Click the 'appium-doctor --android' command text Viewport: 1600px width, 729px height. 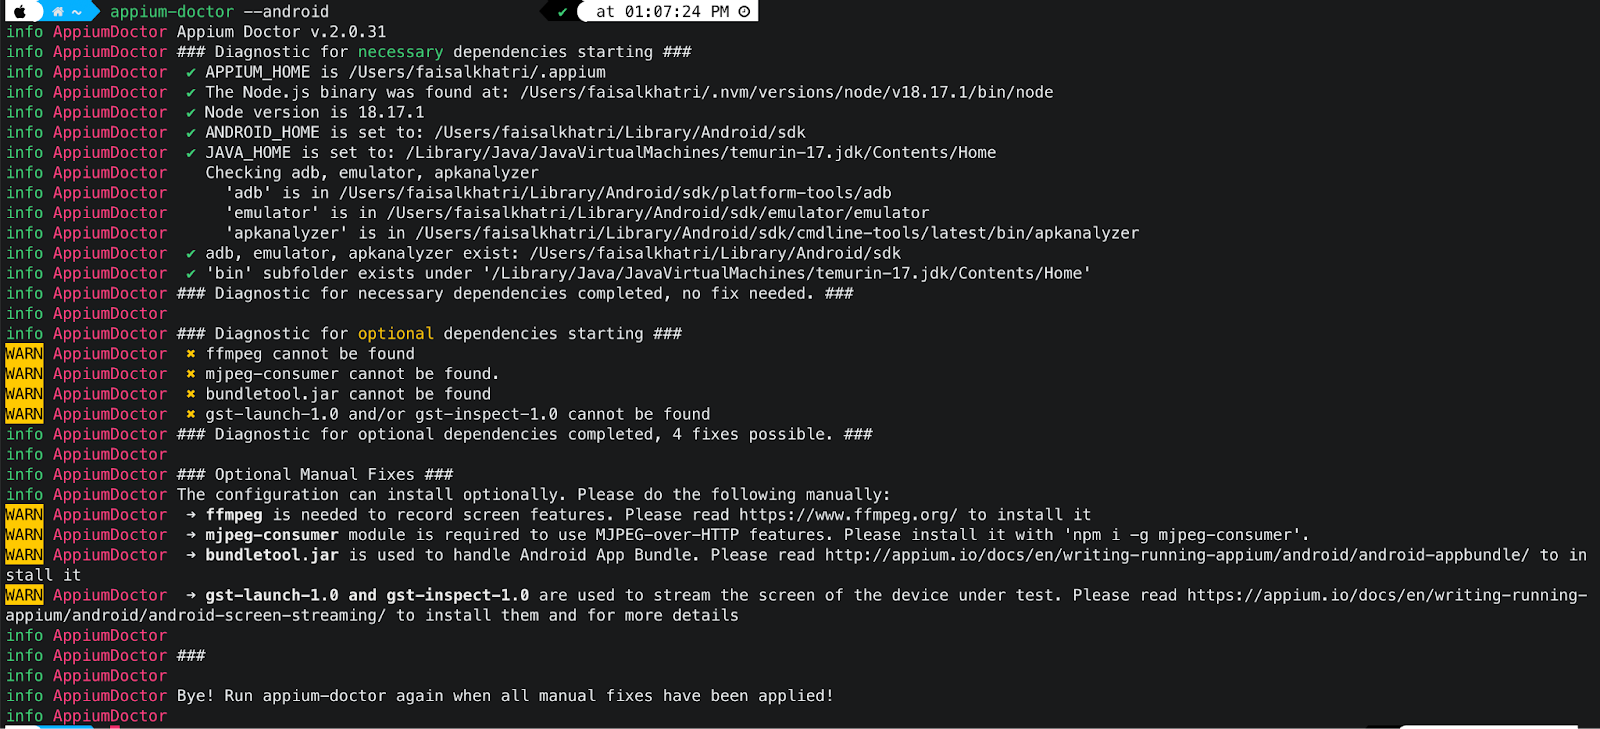click(x=219, y=12)
